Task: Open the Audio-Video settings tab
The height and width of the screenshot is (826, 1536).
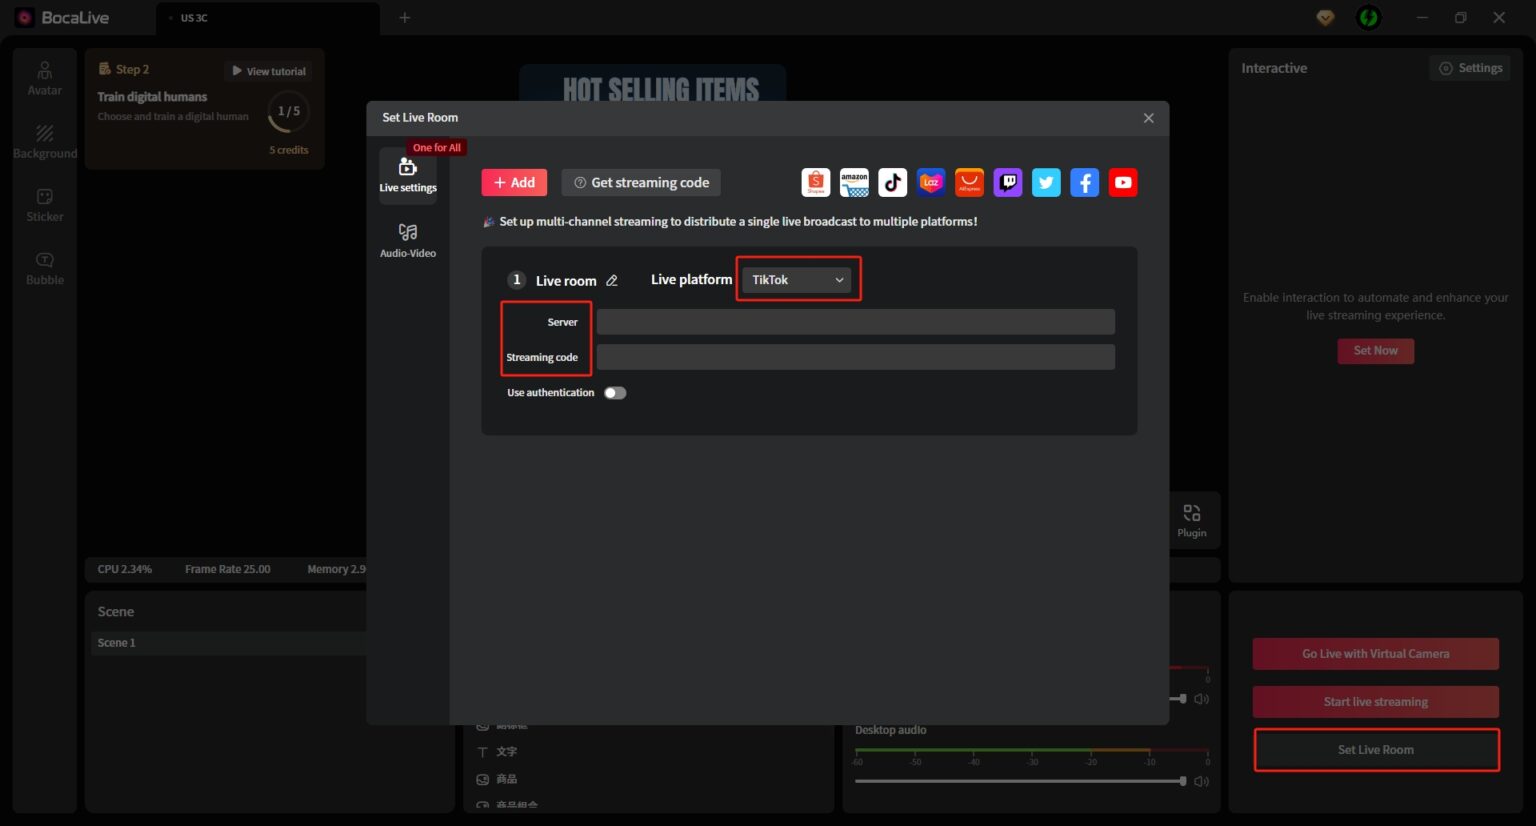Action: (408, 240)
